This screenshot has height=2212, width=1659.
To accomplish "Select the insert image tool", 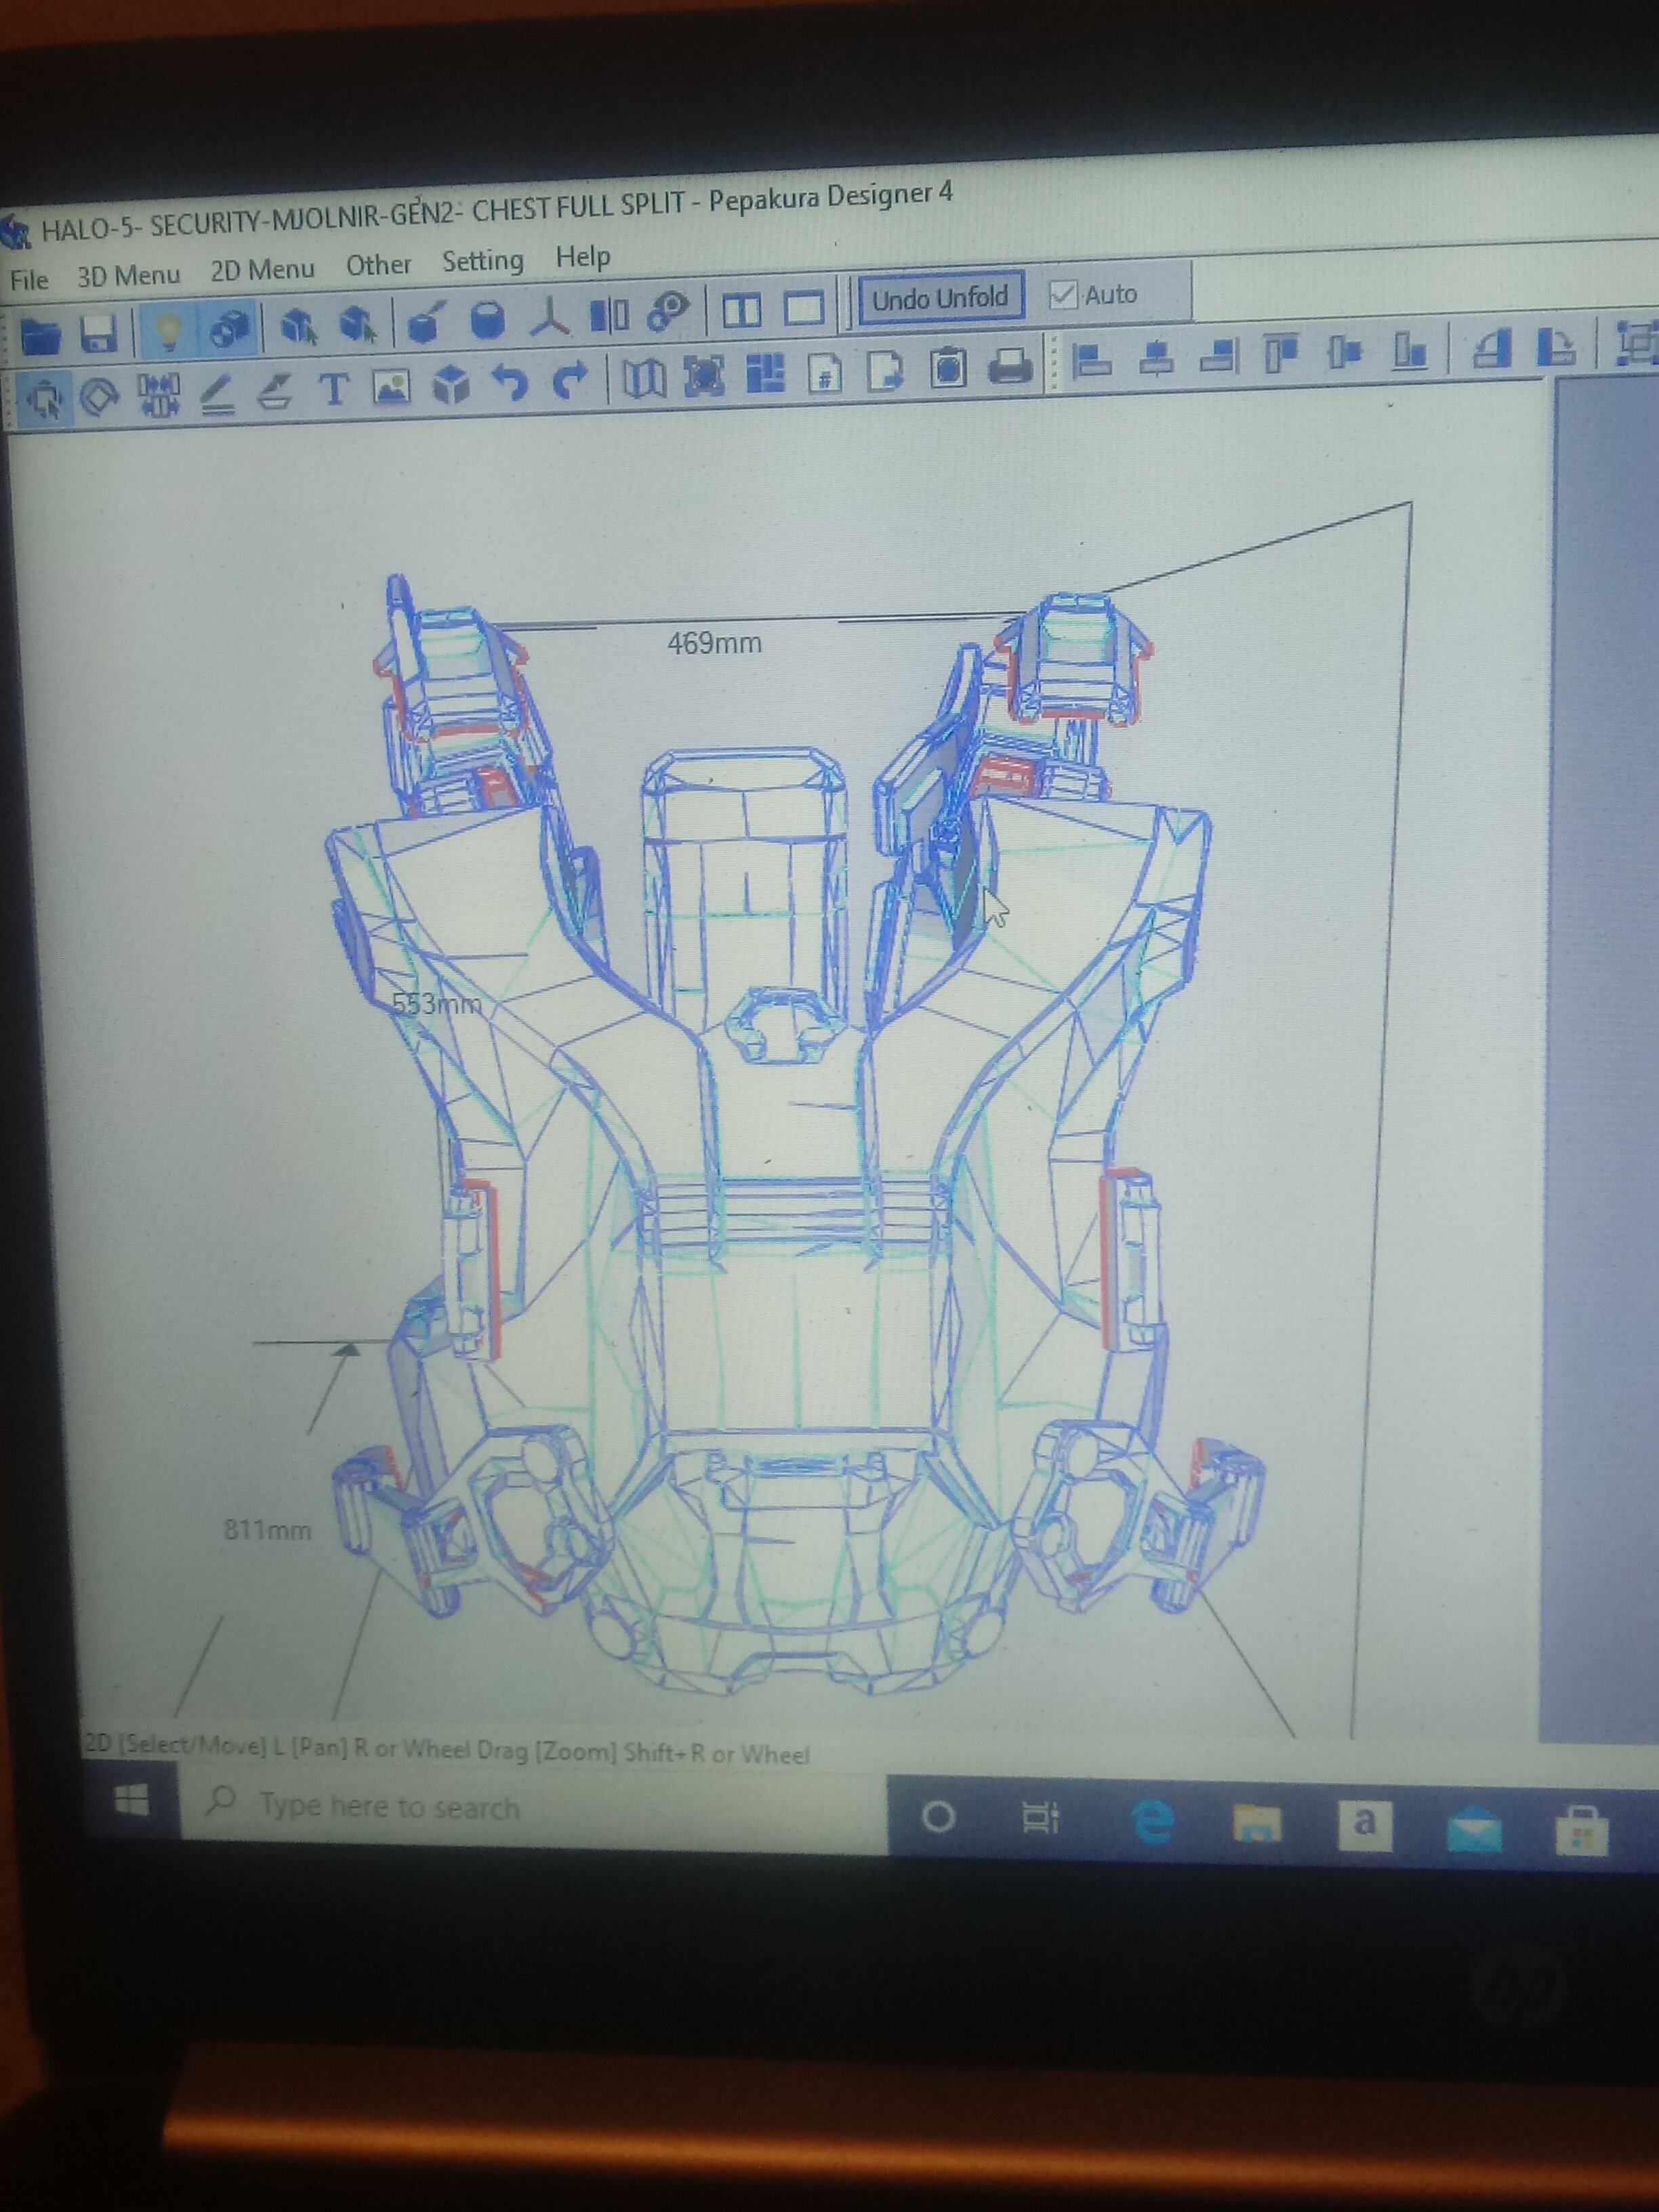I will tap(392, 387).
